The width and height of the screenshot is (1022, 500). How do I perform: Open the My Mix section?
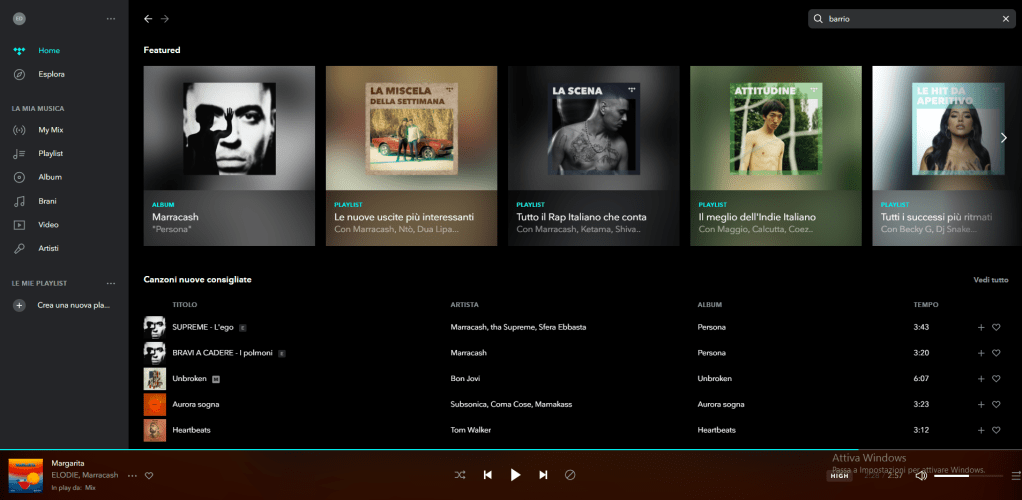coord(50,130)
